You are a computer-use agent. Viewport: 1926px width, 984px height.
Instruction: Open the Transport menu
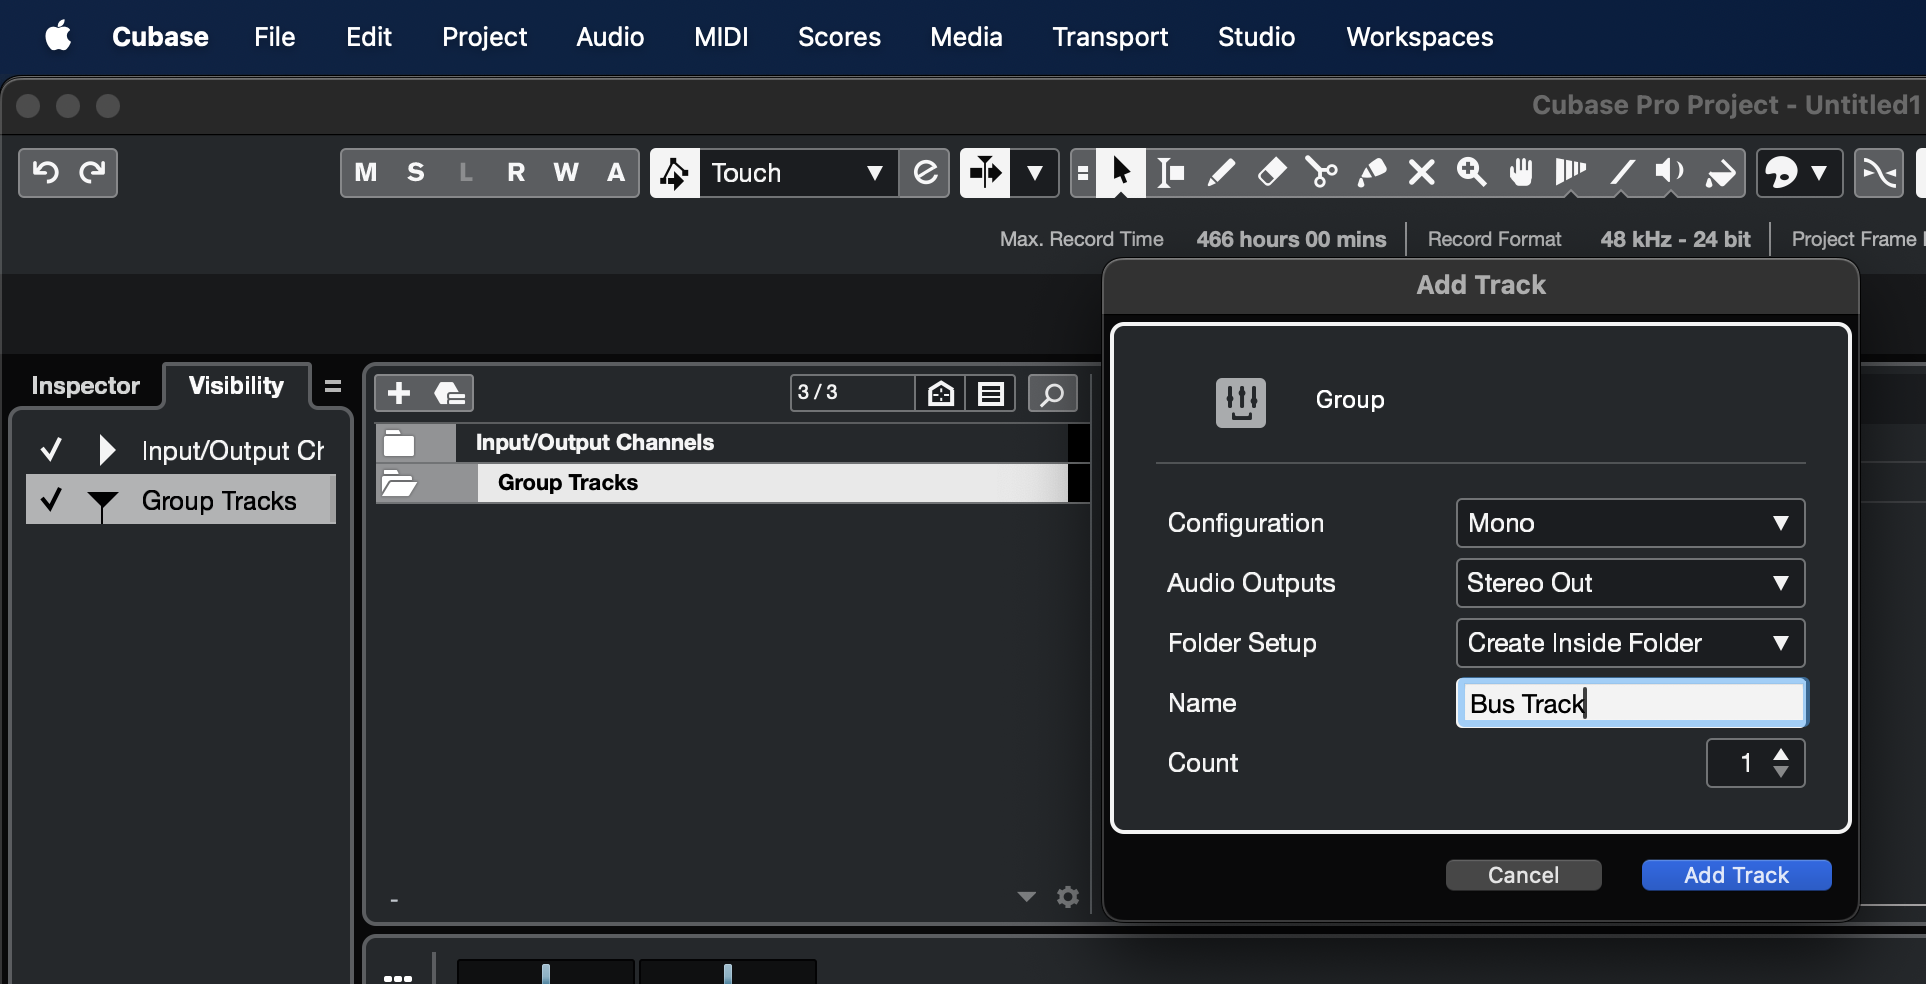click(1110, 37)
